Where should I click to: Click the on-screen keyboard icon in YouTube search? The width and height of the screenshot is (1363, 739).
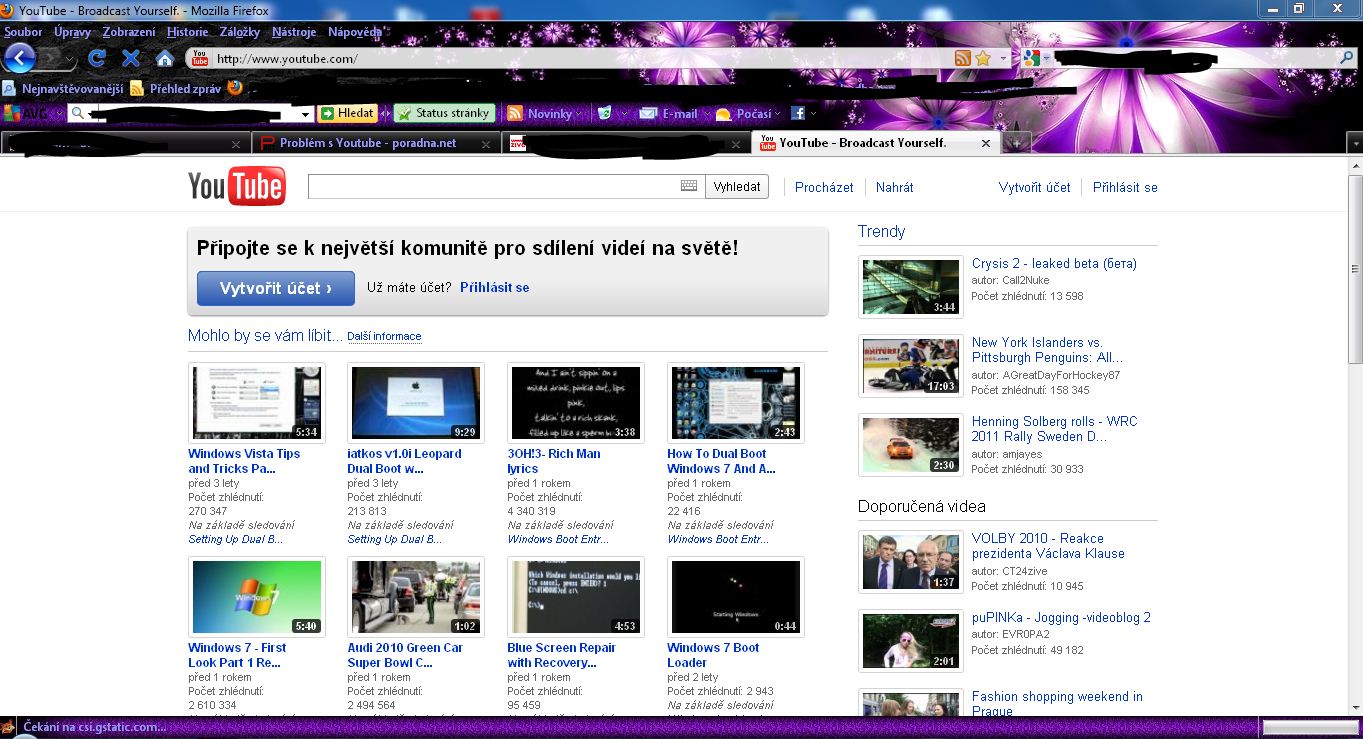pyautogui.click(x=689, y=186)
